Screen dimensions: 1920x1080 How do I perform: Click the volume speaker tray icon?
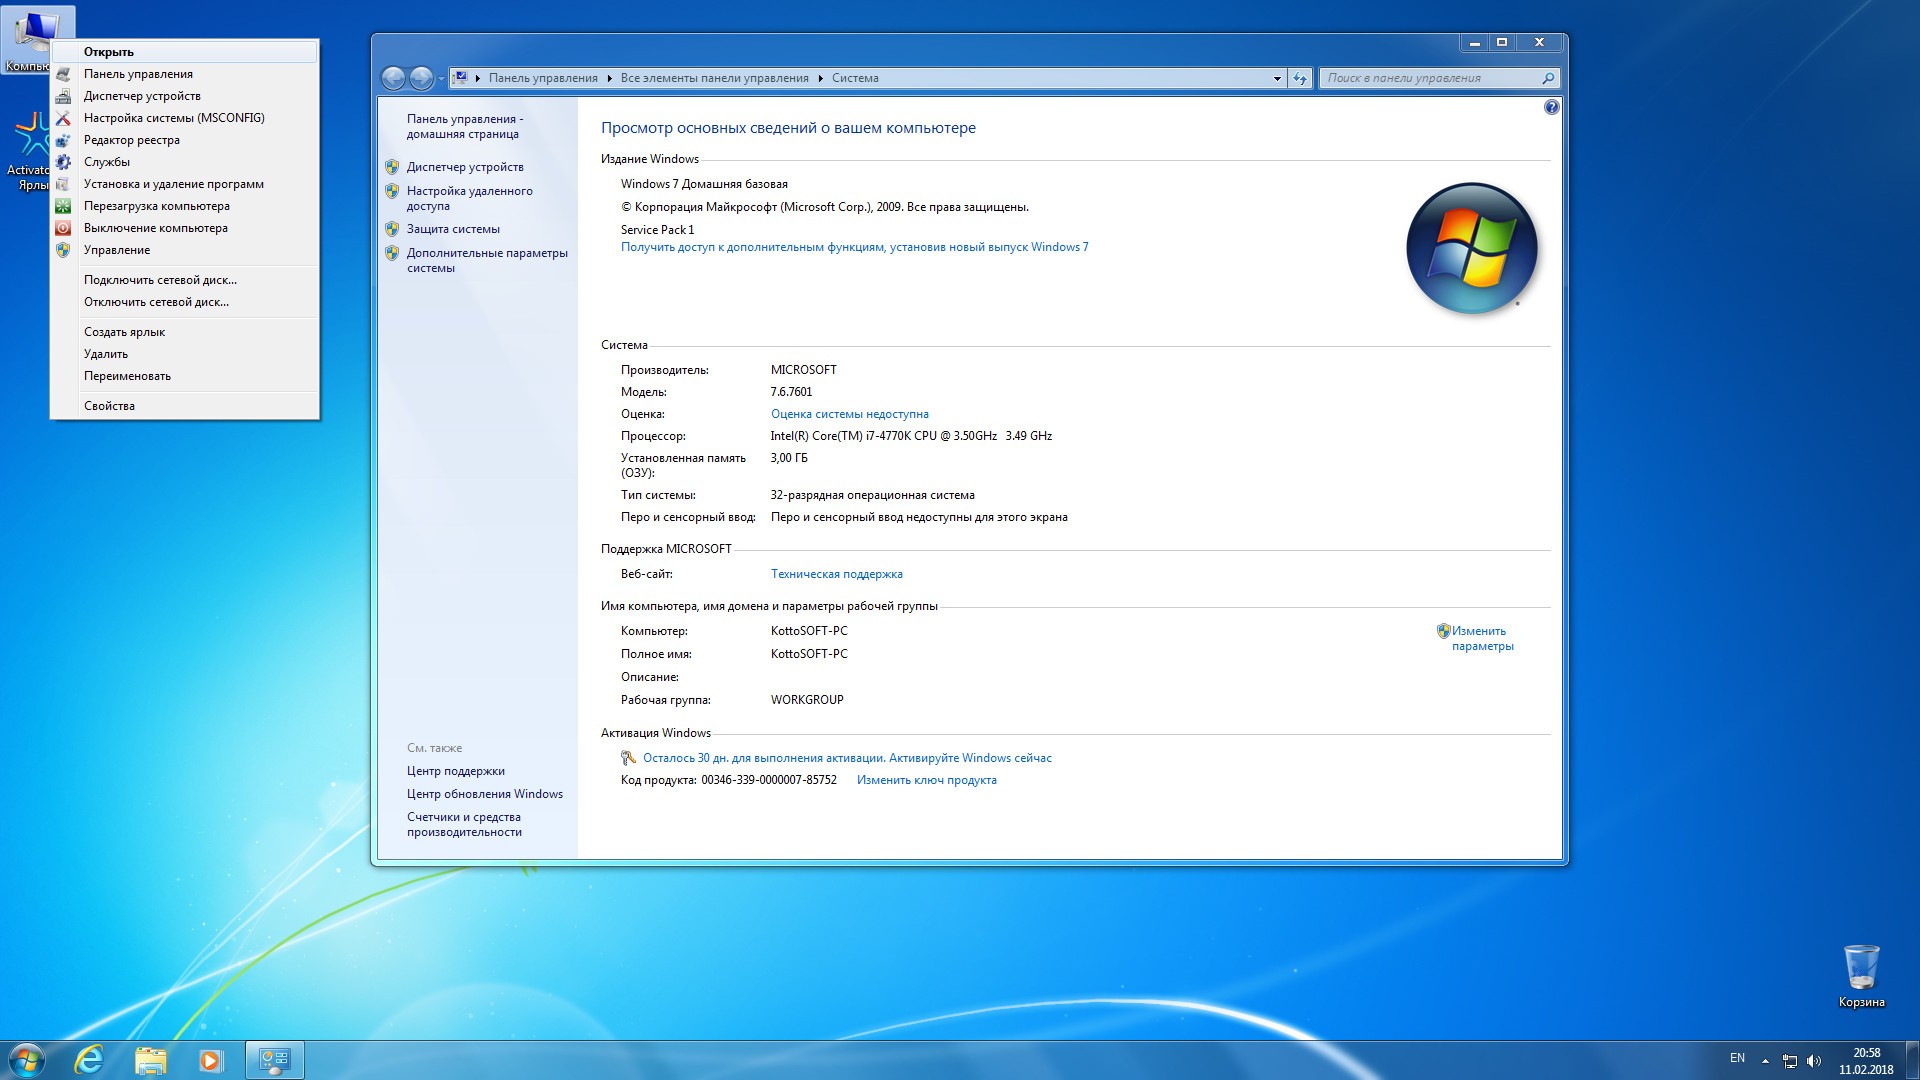1814,1061
